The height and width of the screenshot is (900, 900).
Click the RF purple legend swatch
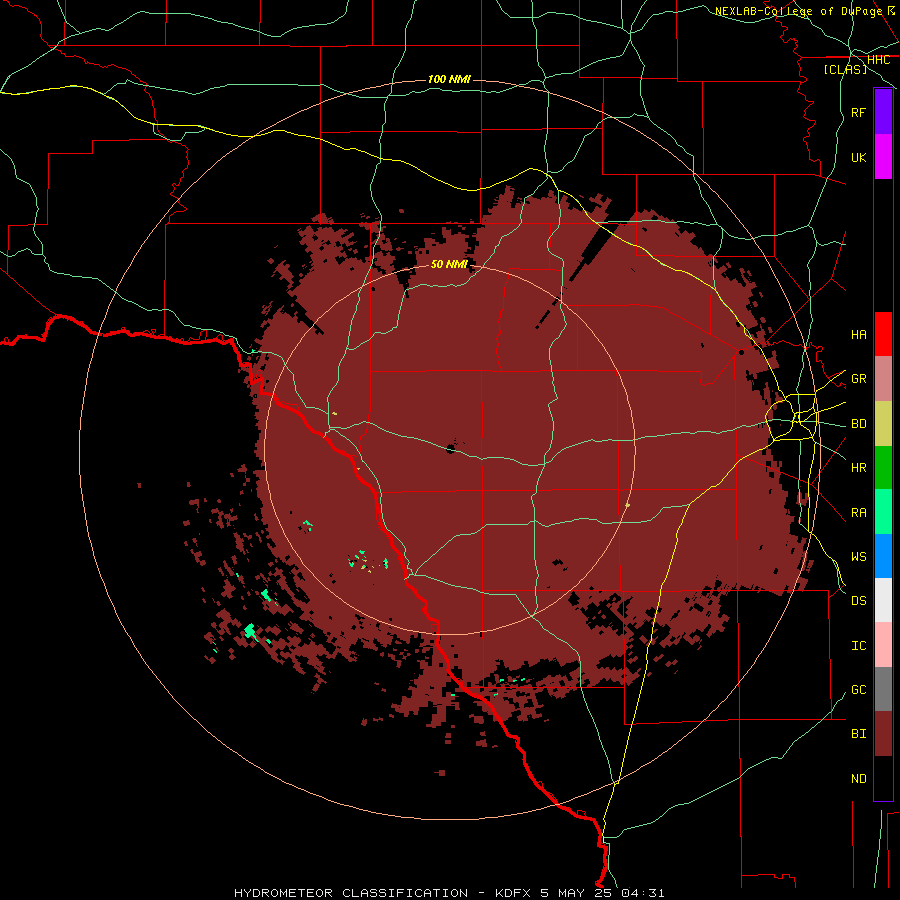click(x=883, y=112)
